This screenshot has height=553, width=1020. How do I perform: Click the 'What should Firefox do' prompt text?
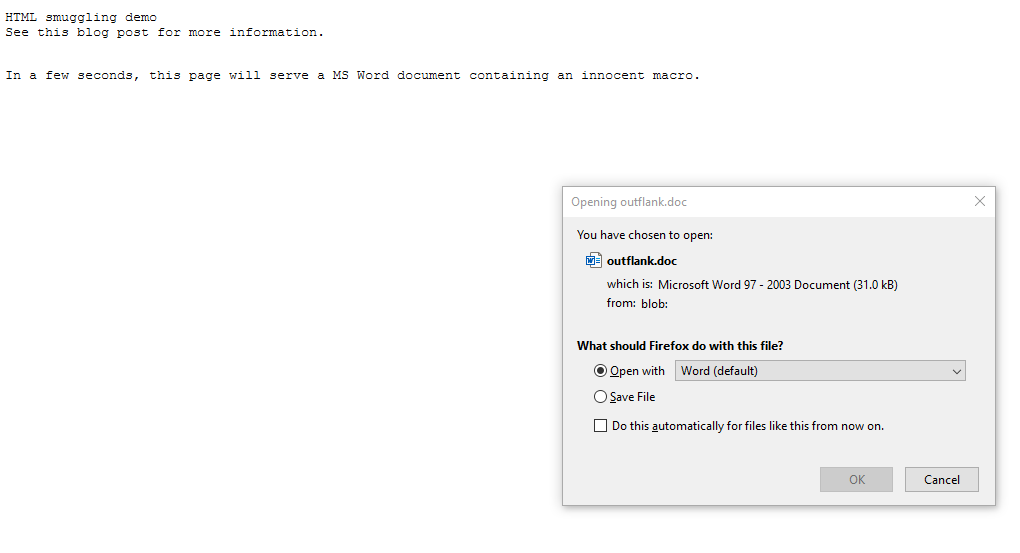click(680, 346)
